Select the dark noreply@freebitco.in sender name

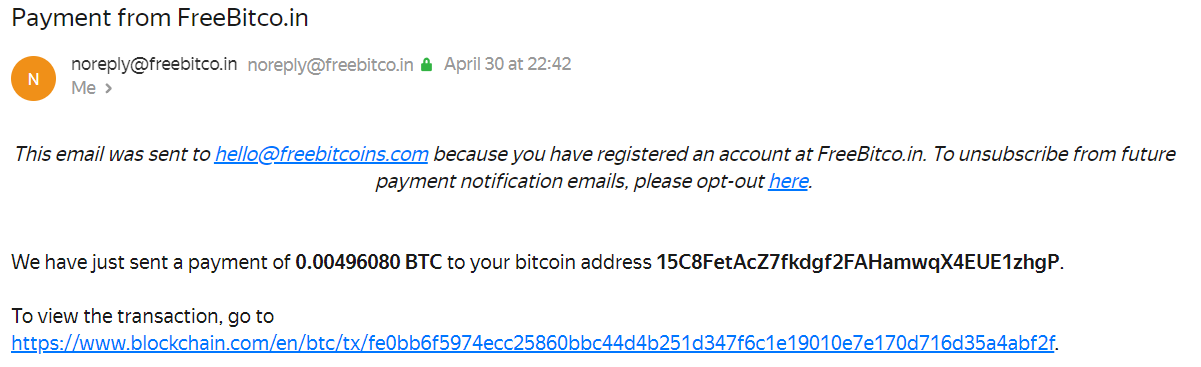154,64
